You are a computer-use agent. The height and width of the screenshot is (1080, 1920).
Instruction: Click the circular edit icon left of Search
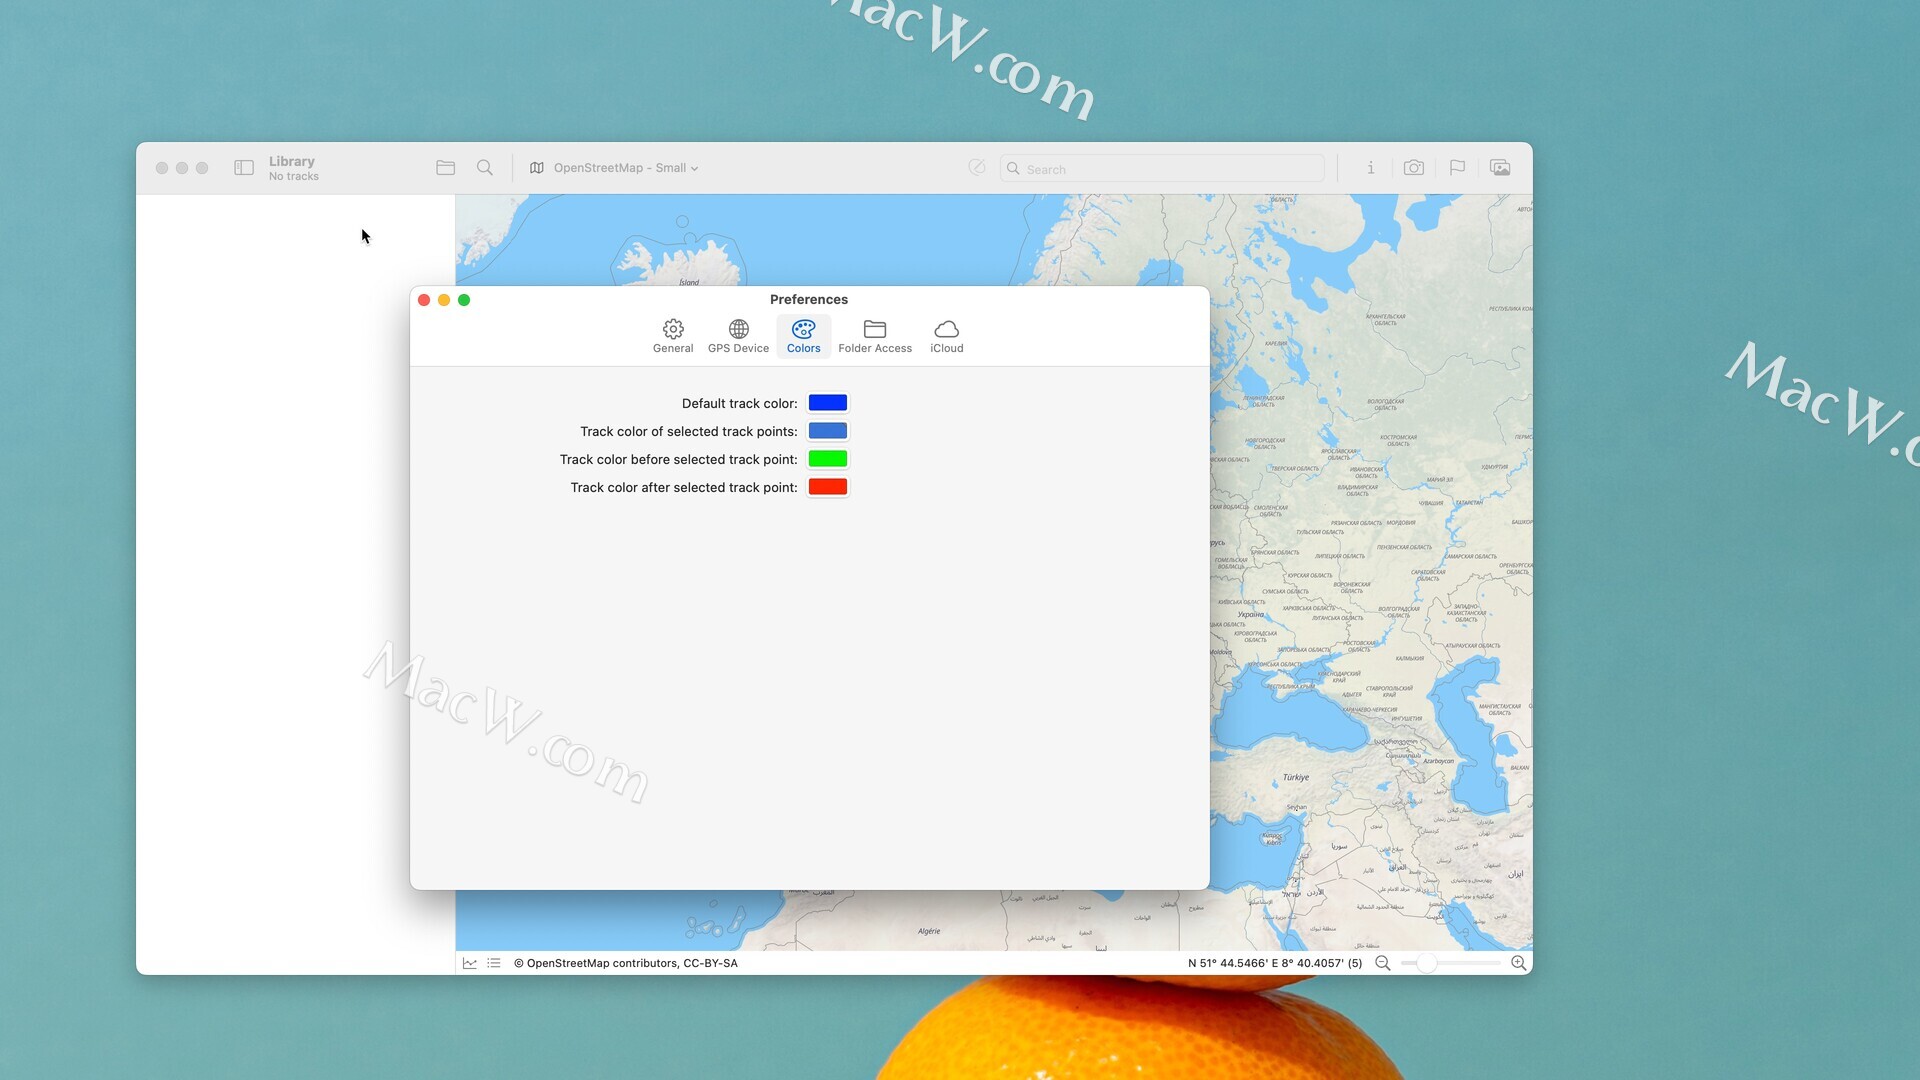coord(977,168)
